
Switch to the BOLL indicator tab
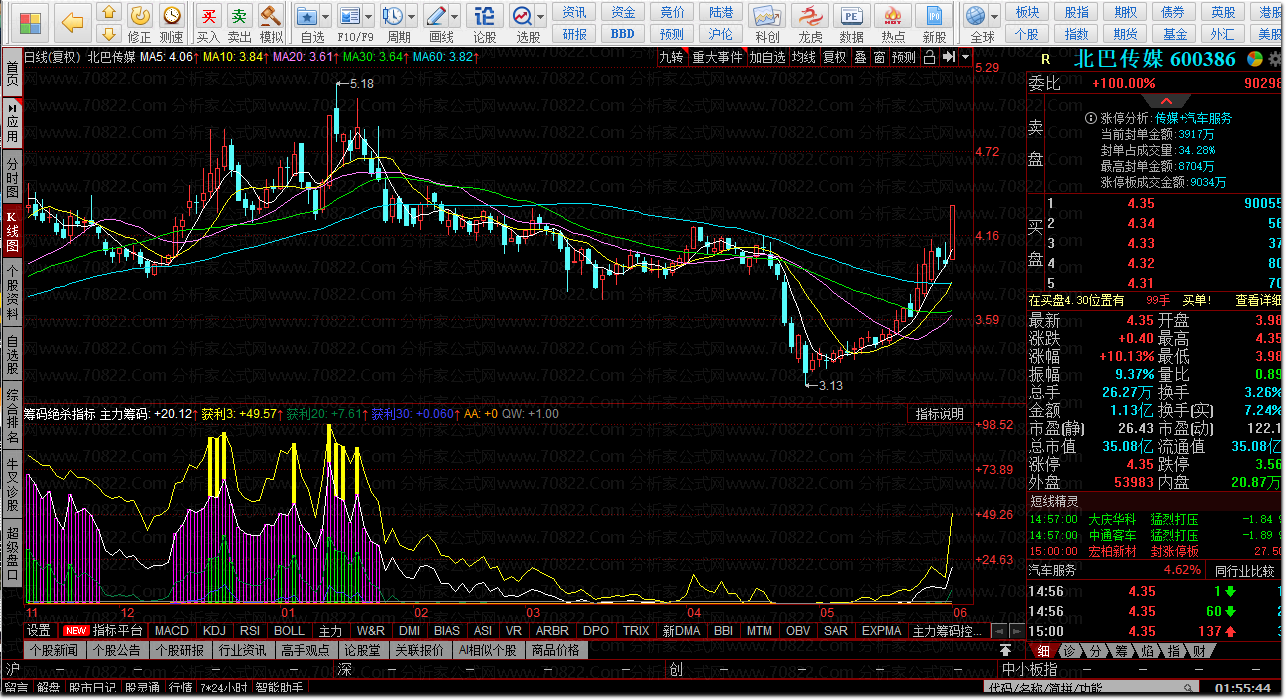289,631
